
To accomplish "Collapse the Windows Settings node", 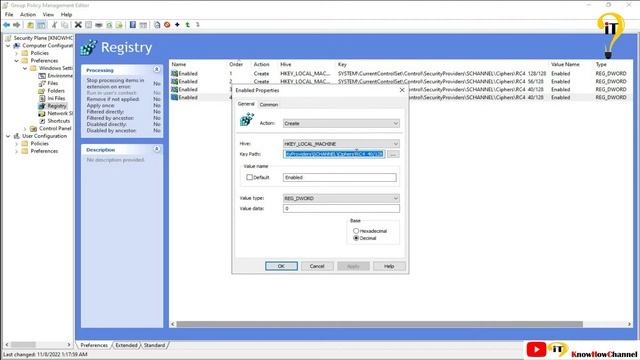I will tap(25, 68).
